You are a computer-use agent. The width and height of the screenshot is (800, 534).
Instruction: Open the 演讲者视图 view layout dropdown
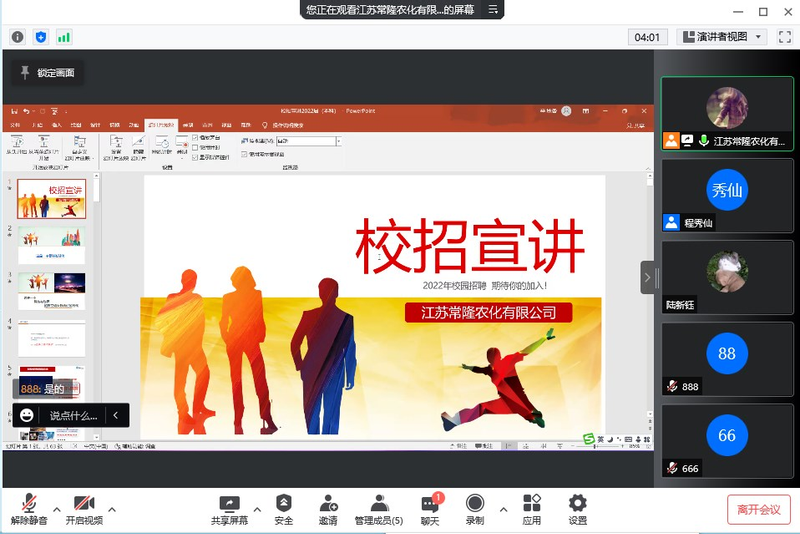tap(721, 37)
